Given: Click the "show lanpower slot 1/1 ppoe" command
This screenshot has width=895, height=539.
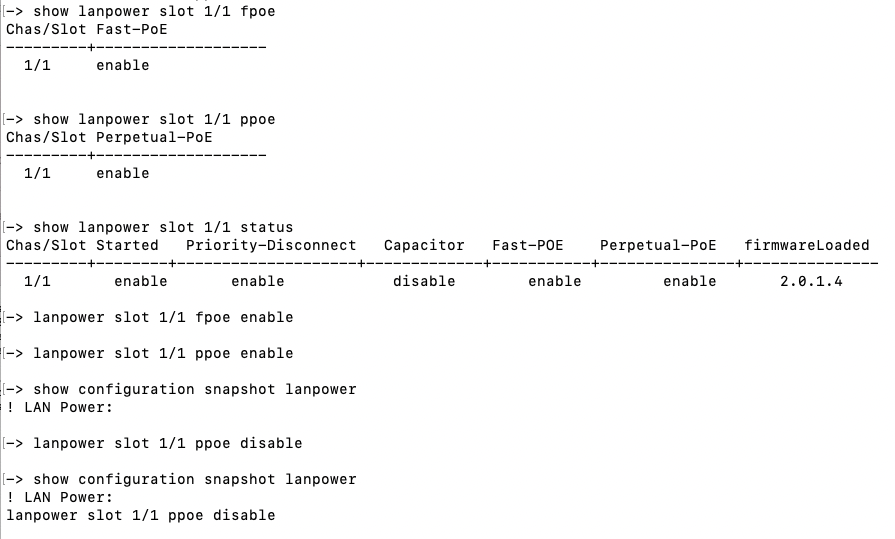Looking at the screenshot, I should click(x=154, y=119).
